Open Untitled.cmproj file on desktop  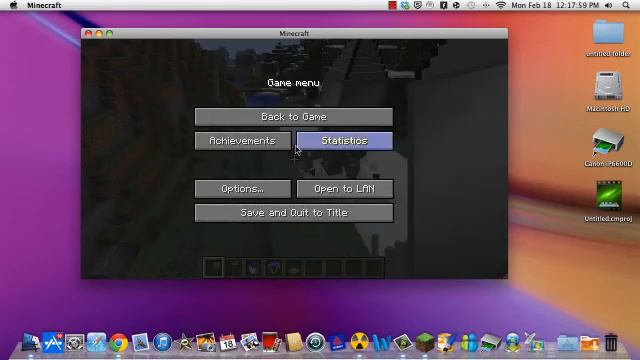click(x=608, y=201)
